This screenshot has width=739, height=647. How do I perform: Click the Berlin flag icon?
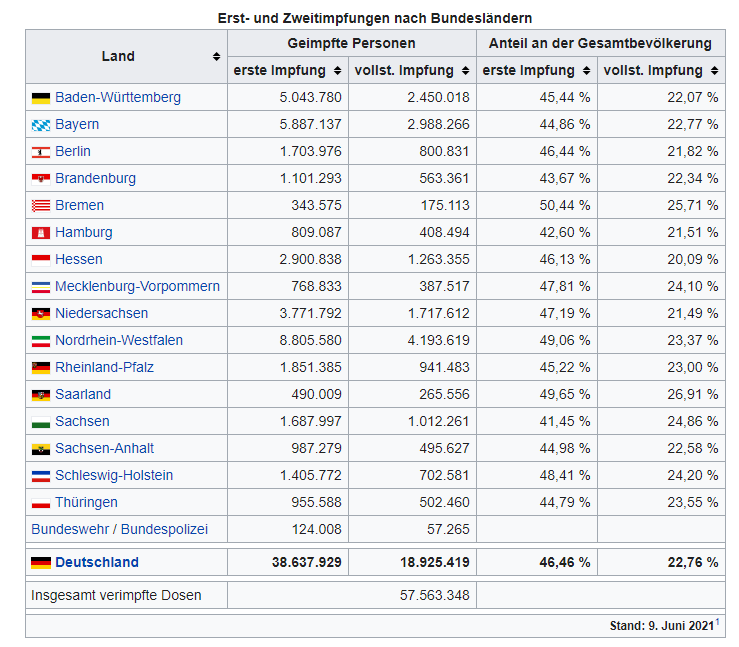[41, 152]
